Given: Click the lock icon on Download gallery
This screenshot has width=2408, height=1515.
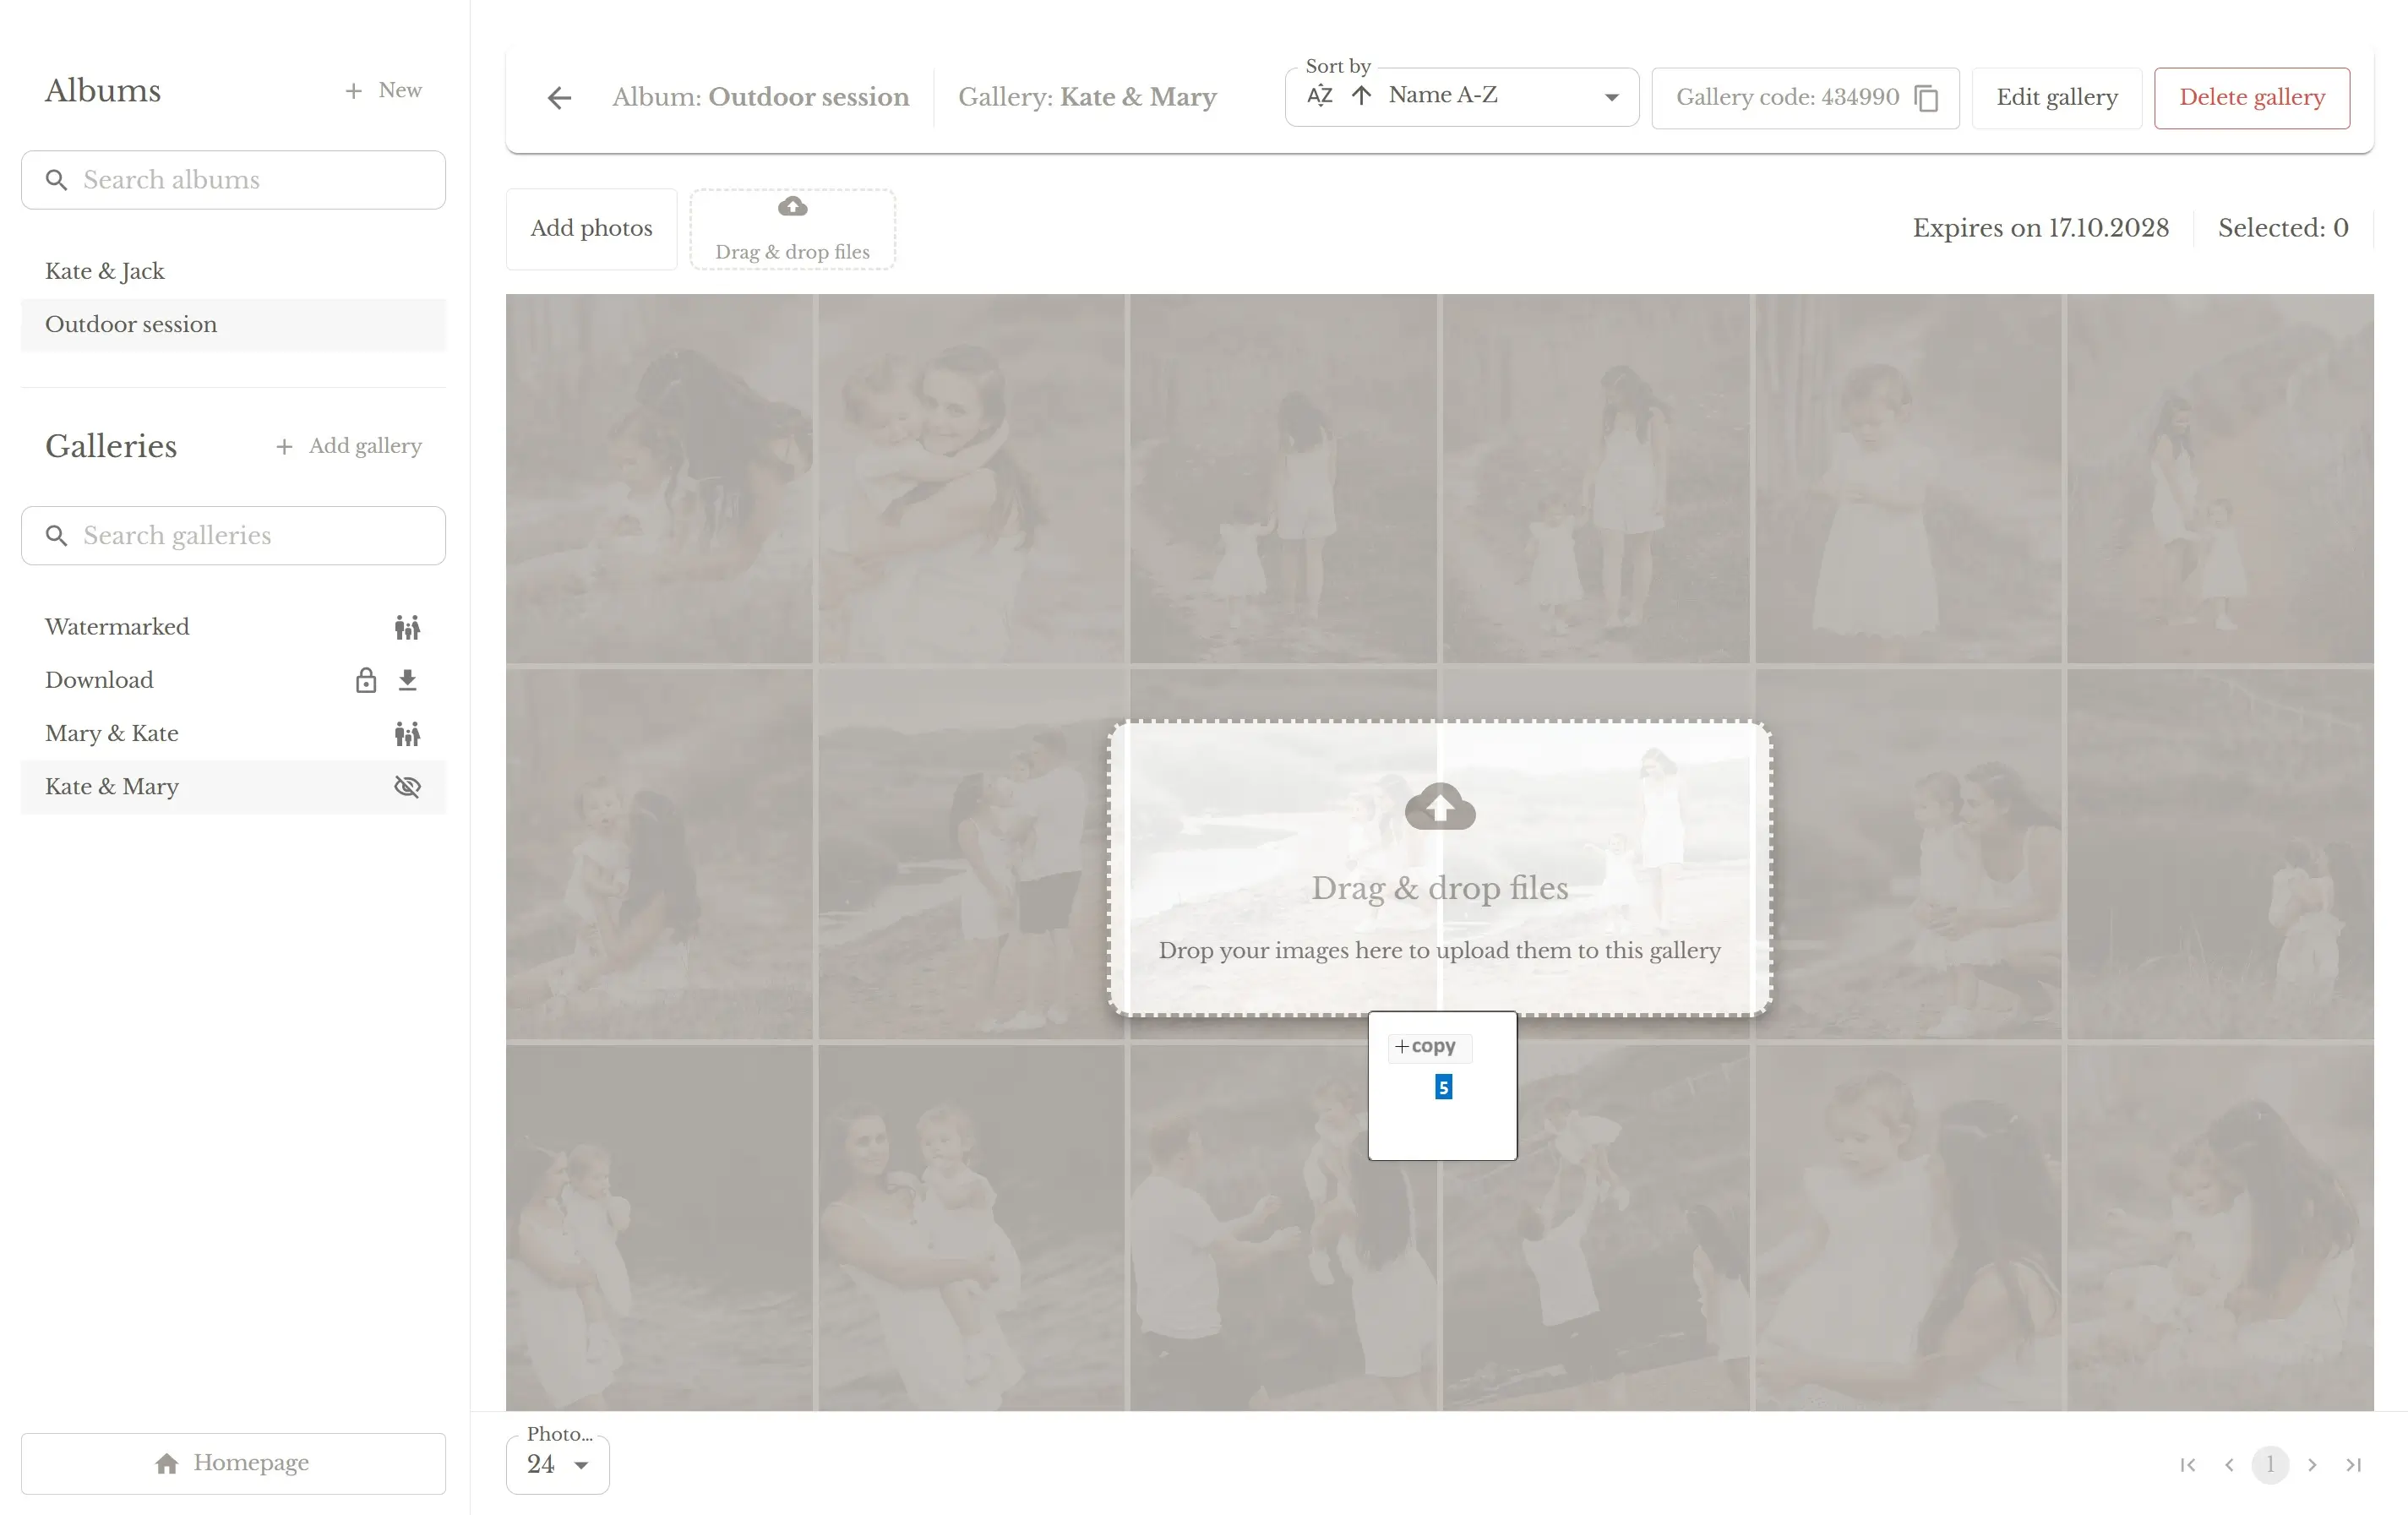Looking at the screenshot, I should tap(366, 681).
